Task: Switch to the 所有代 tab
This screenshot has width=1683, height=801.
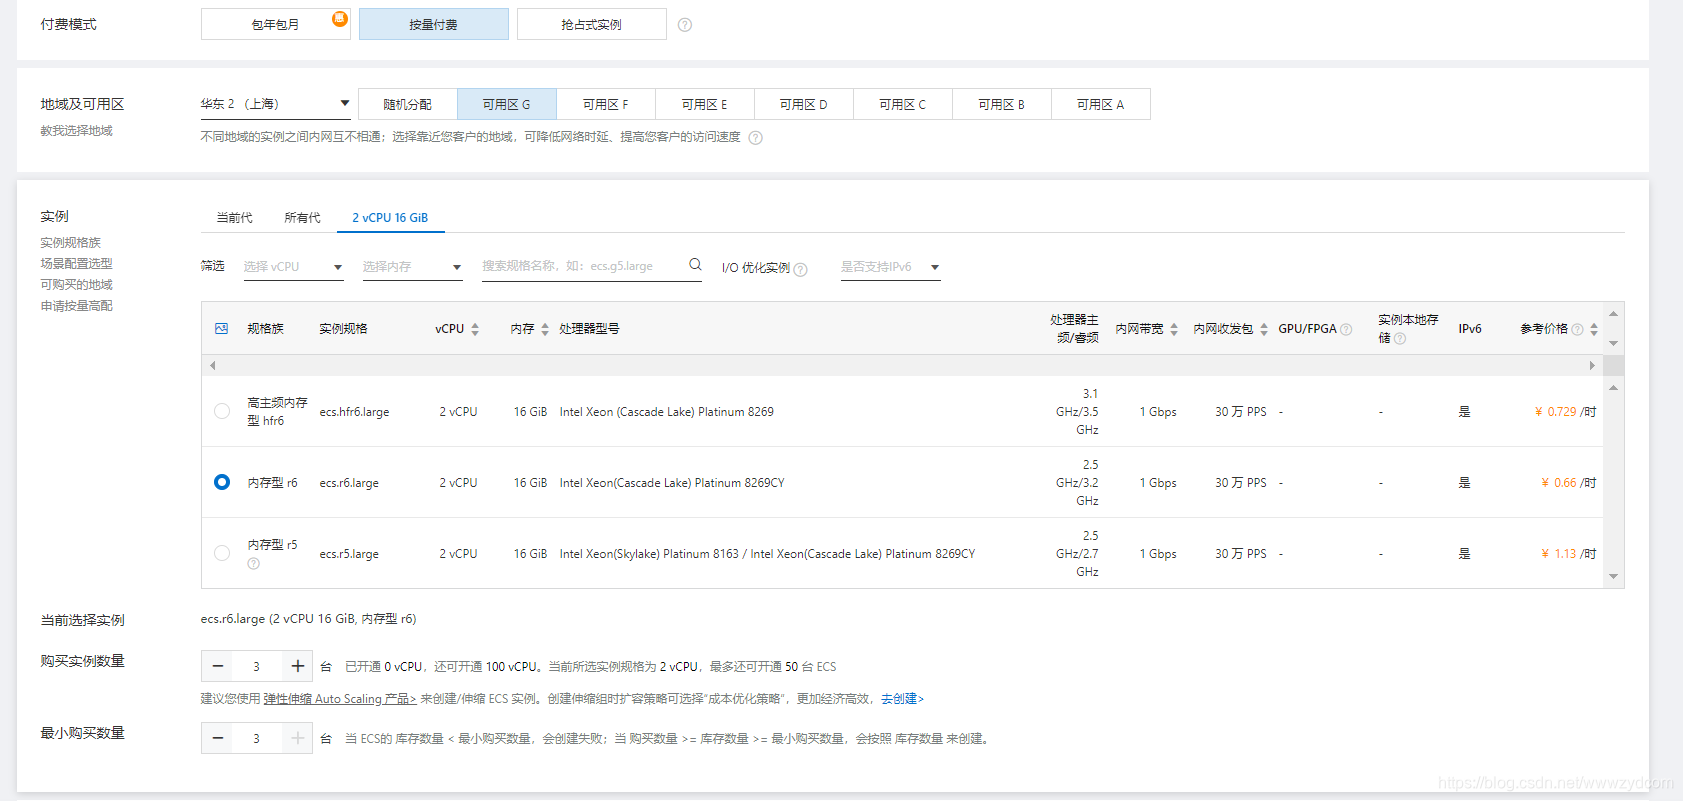Action: pyautogui.click(x=302, y=217)
